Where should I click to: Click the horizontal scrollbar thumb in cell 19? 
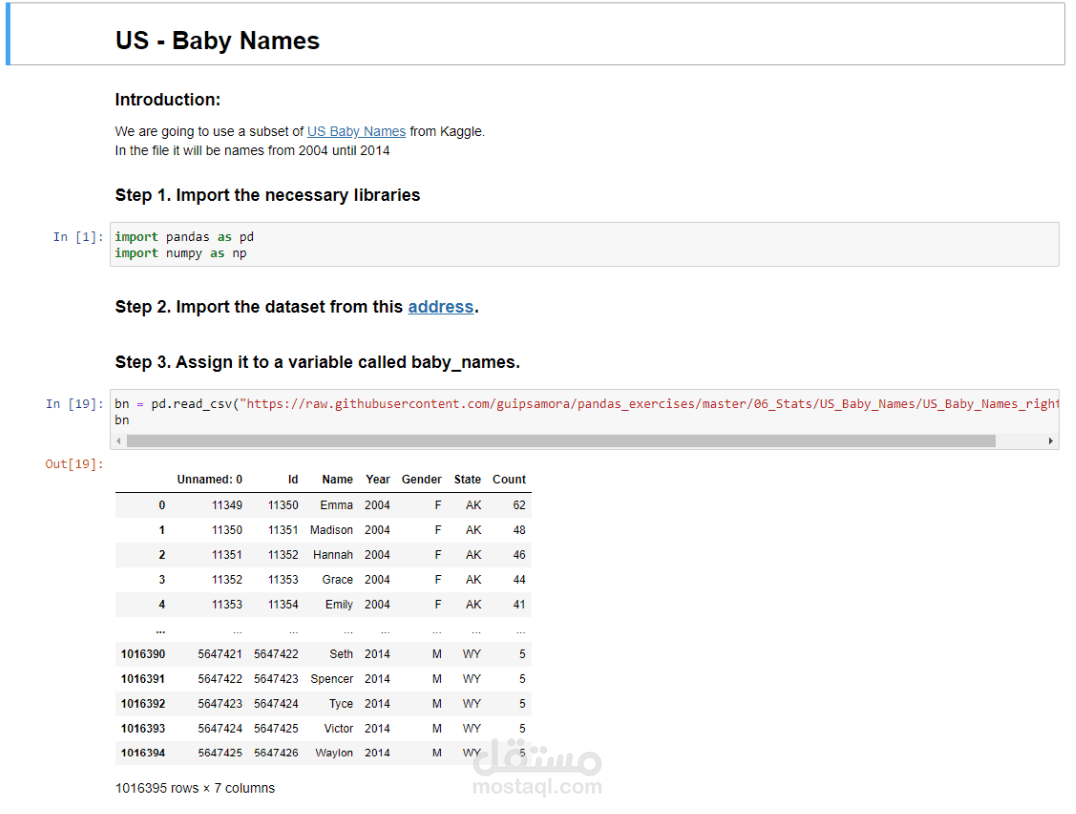561,441
